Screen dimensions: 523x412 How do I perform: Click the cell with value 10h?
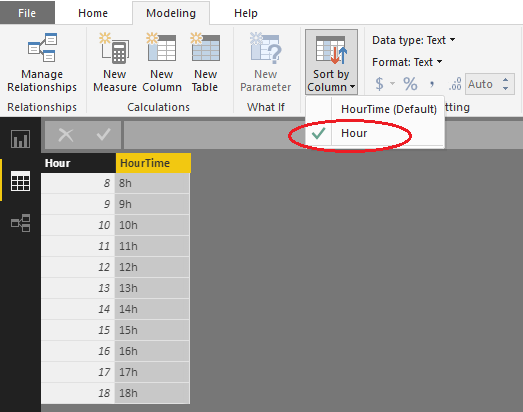[x=152, y=225]
